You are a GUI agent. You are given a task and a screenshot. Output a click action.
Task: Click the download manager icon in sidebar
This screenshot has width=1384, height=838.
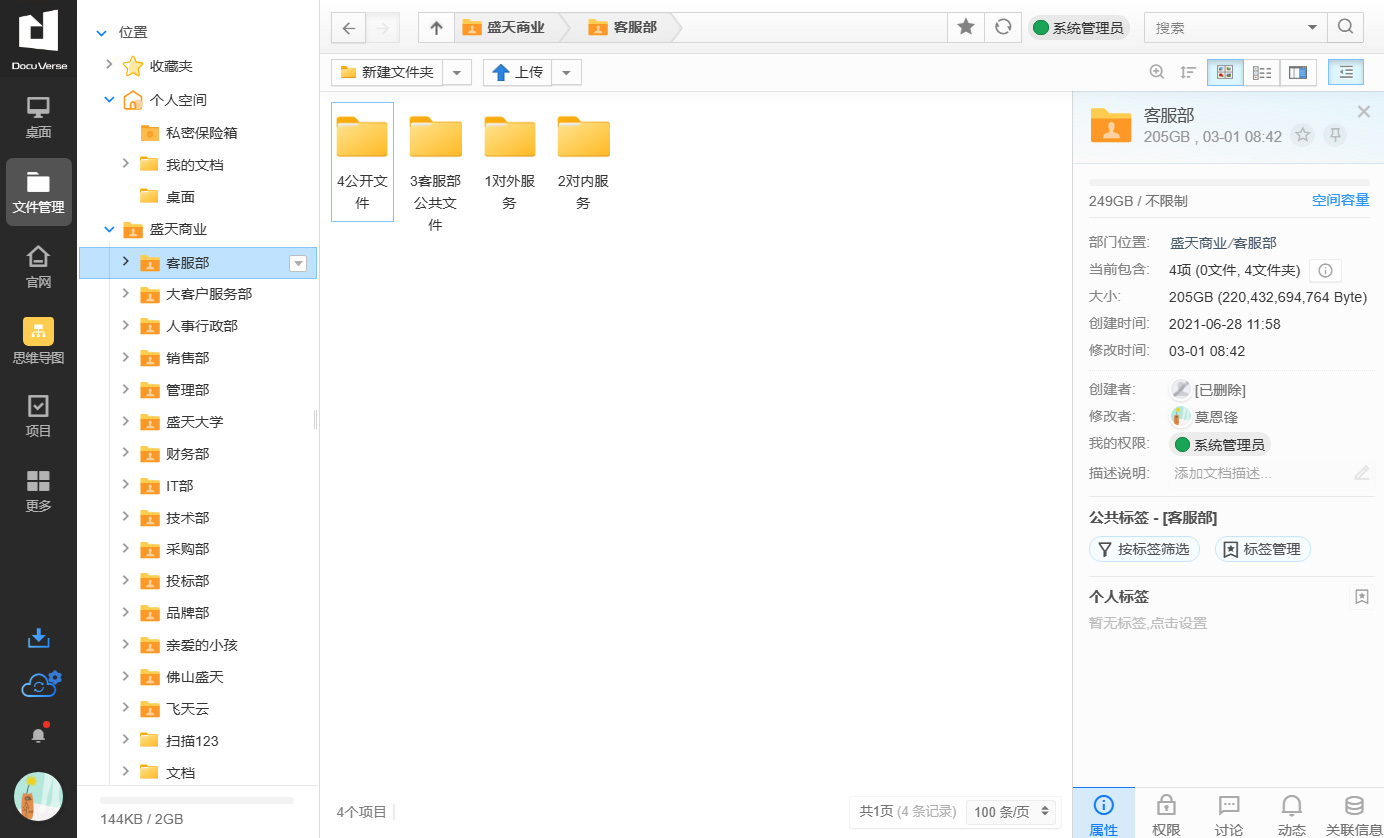point(38,638)
